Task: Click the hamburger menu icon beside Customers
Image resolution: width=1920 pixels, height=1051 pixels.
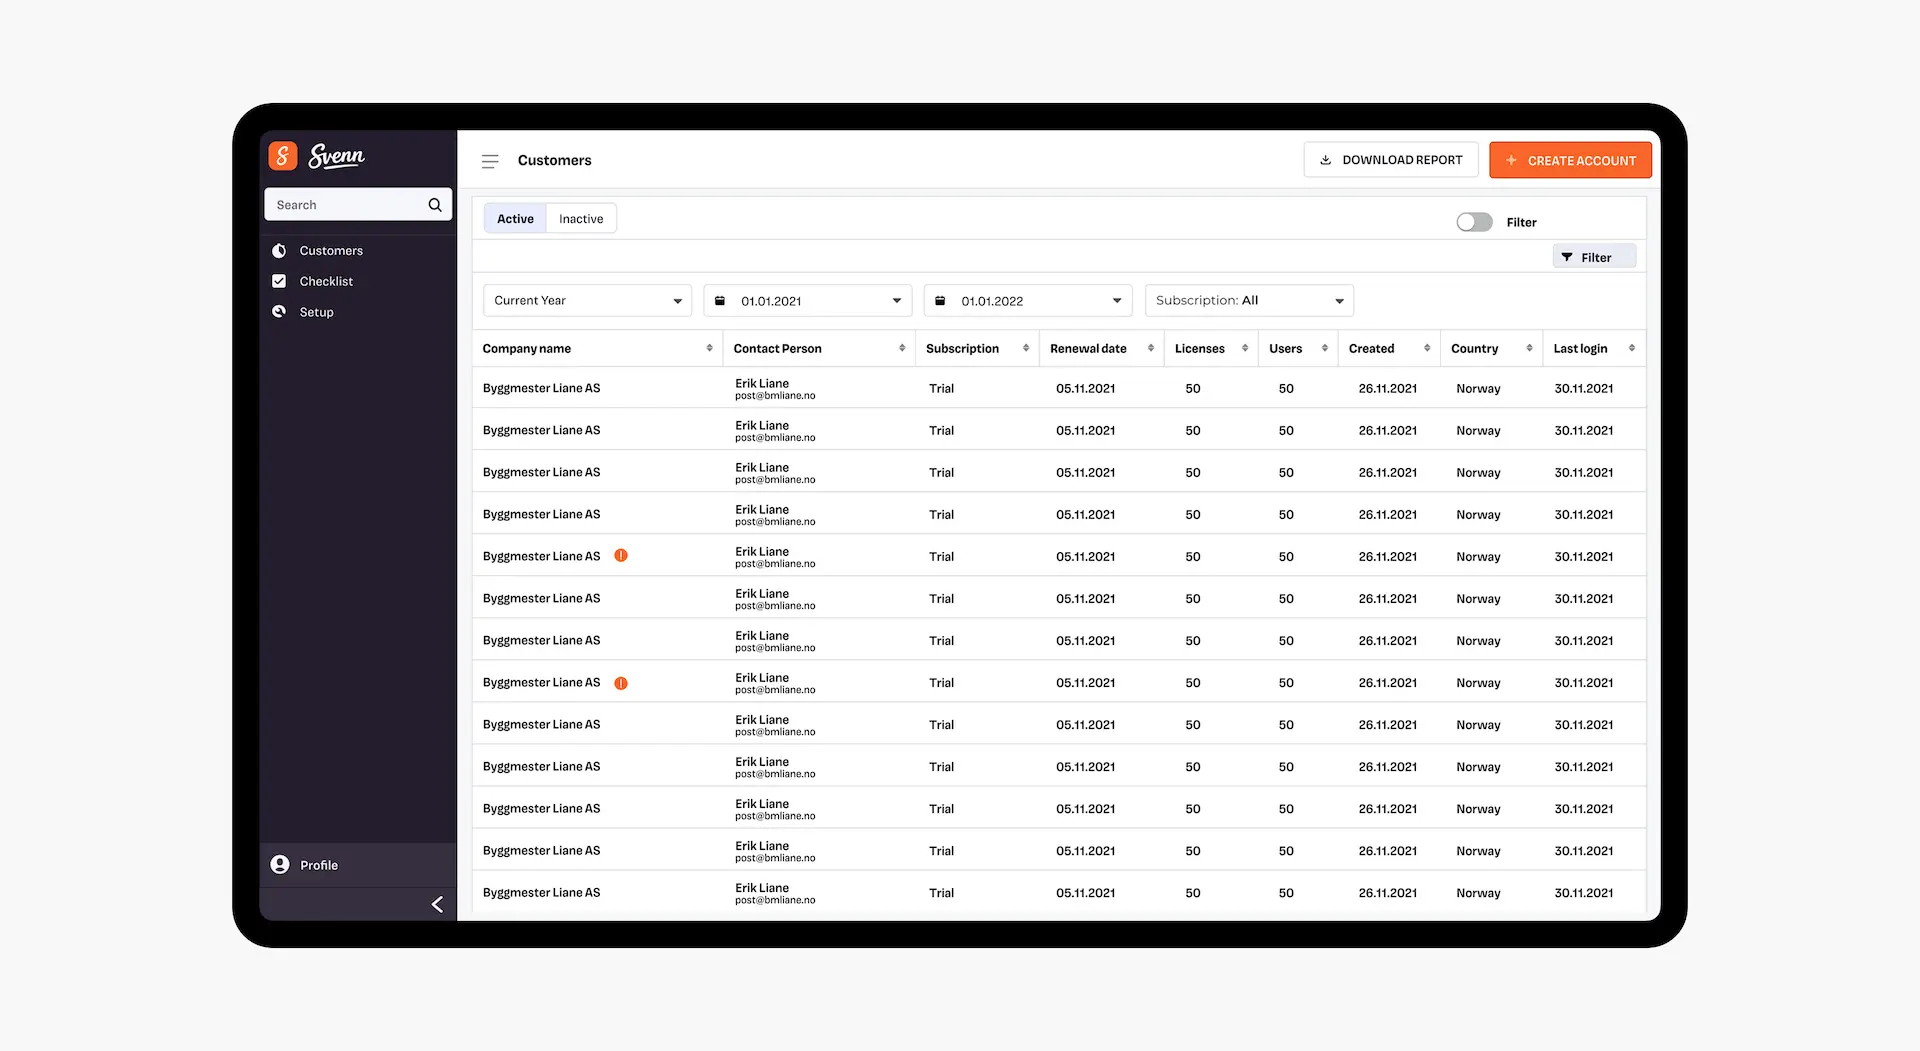Action: [x=490, y=161]
